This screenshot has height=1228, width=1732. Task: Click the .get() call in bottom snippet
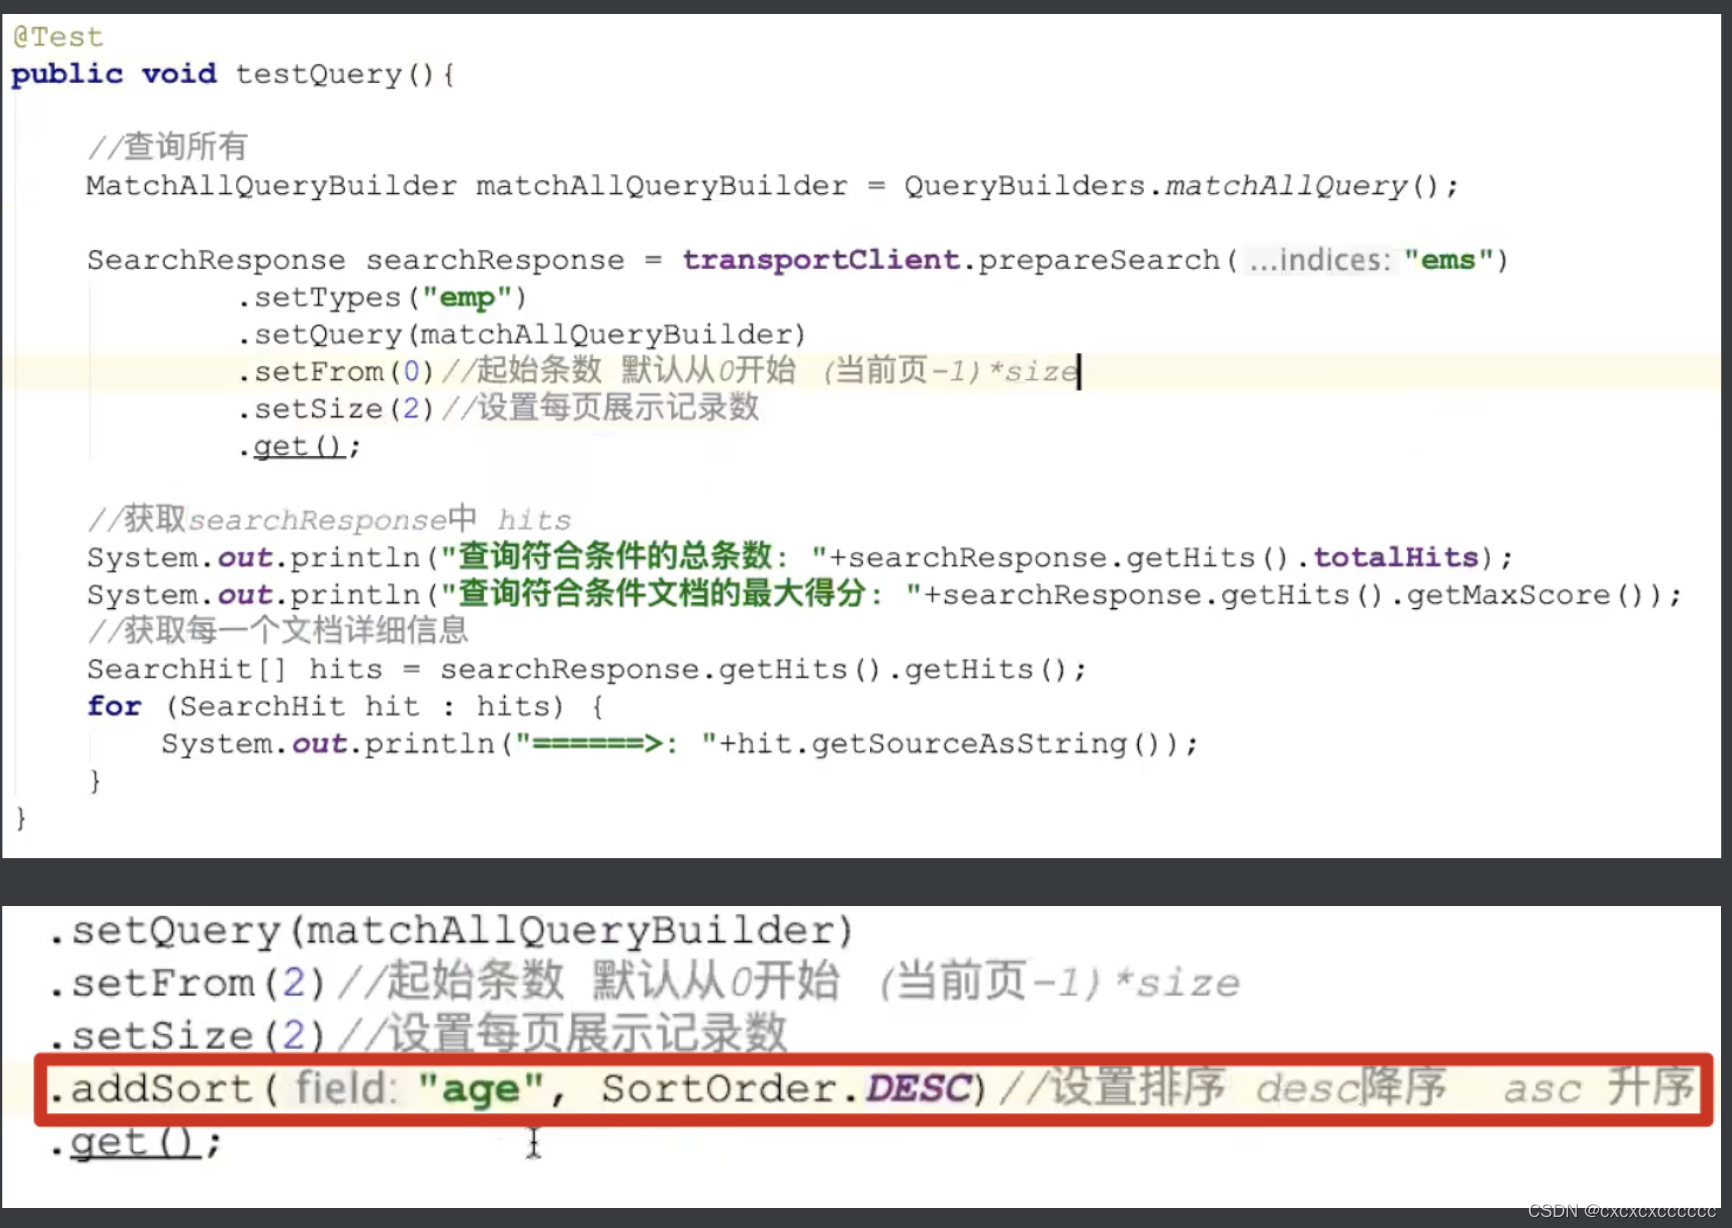point(135,1141)
